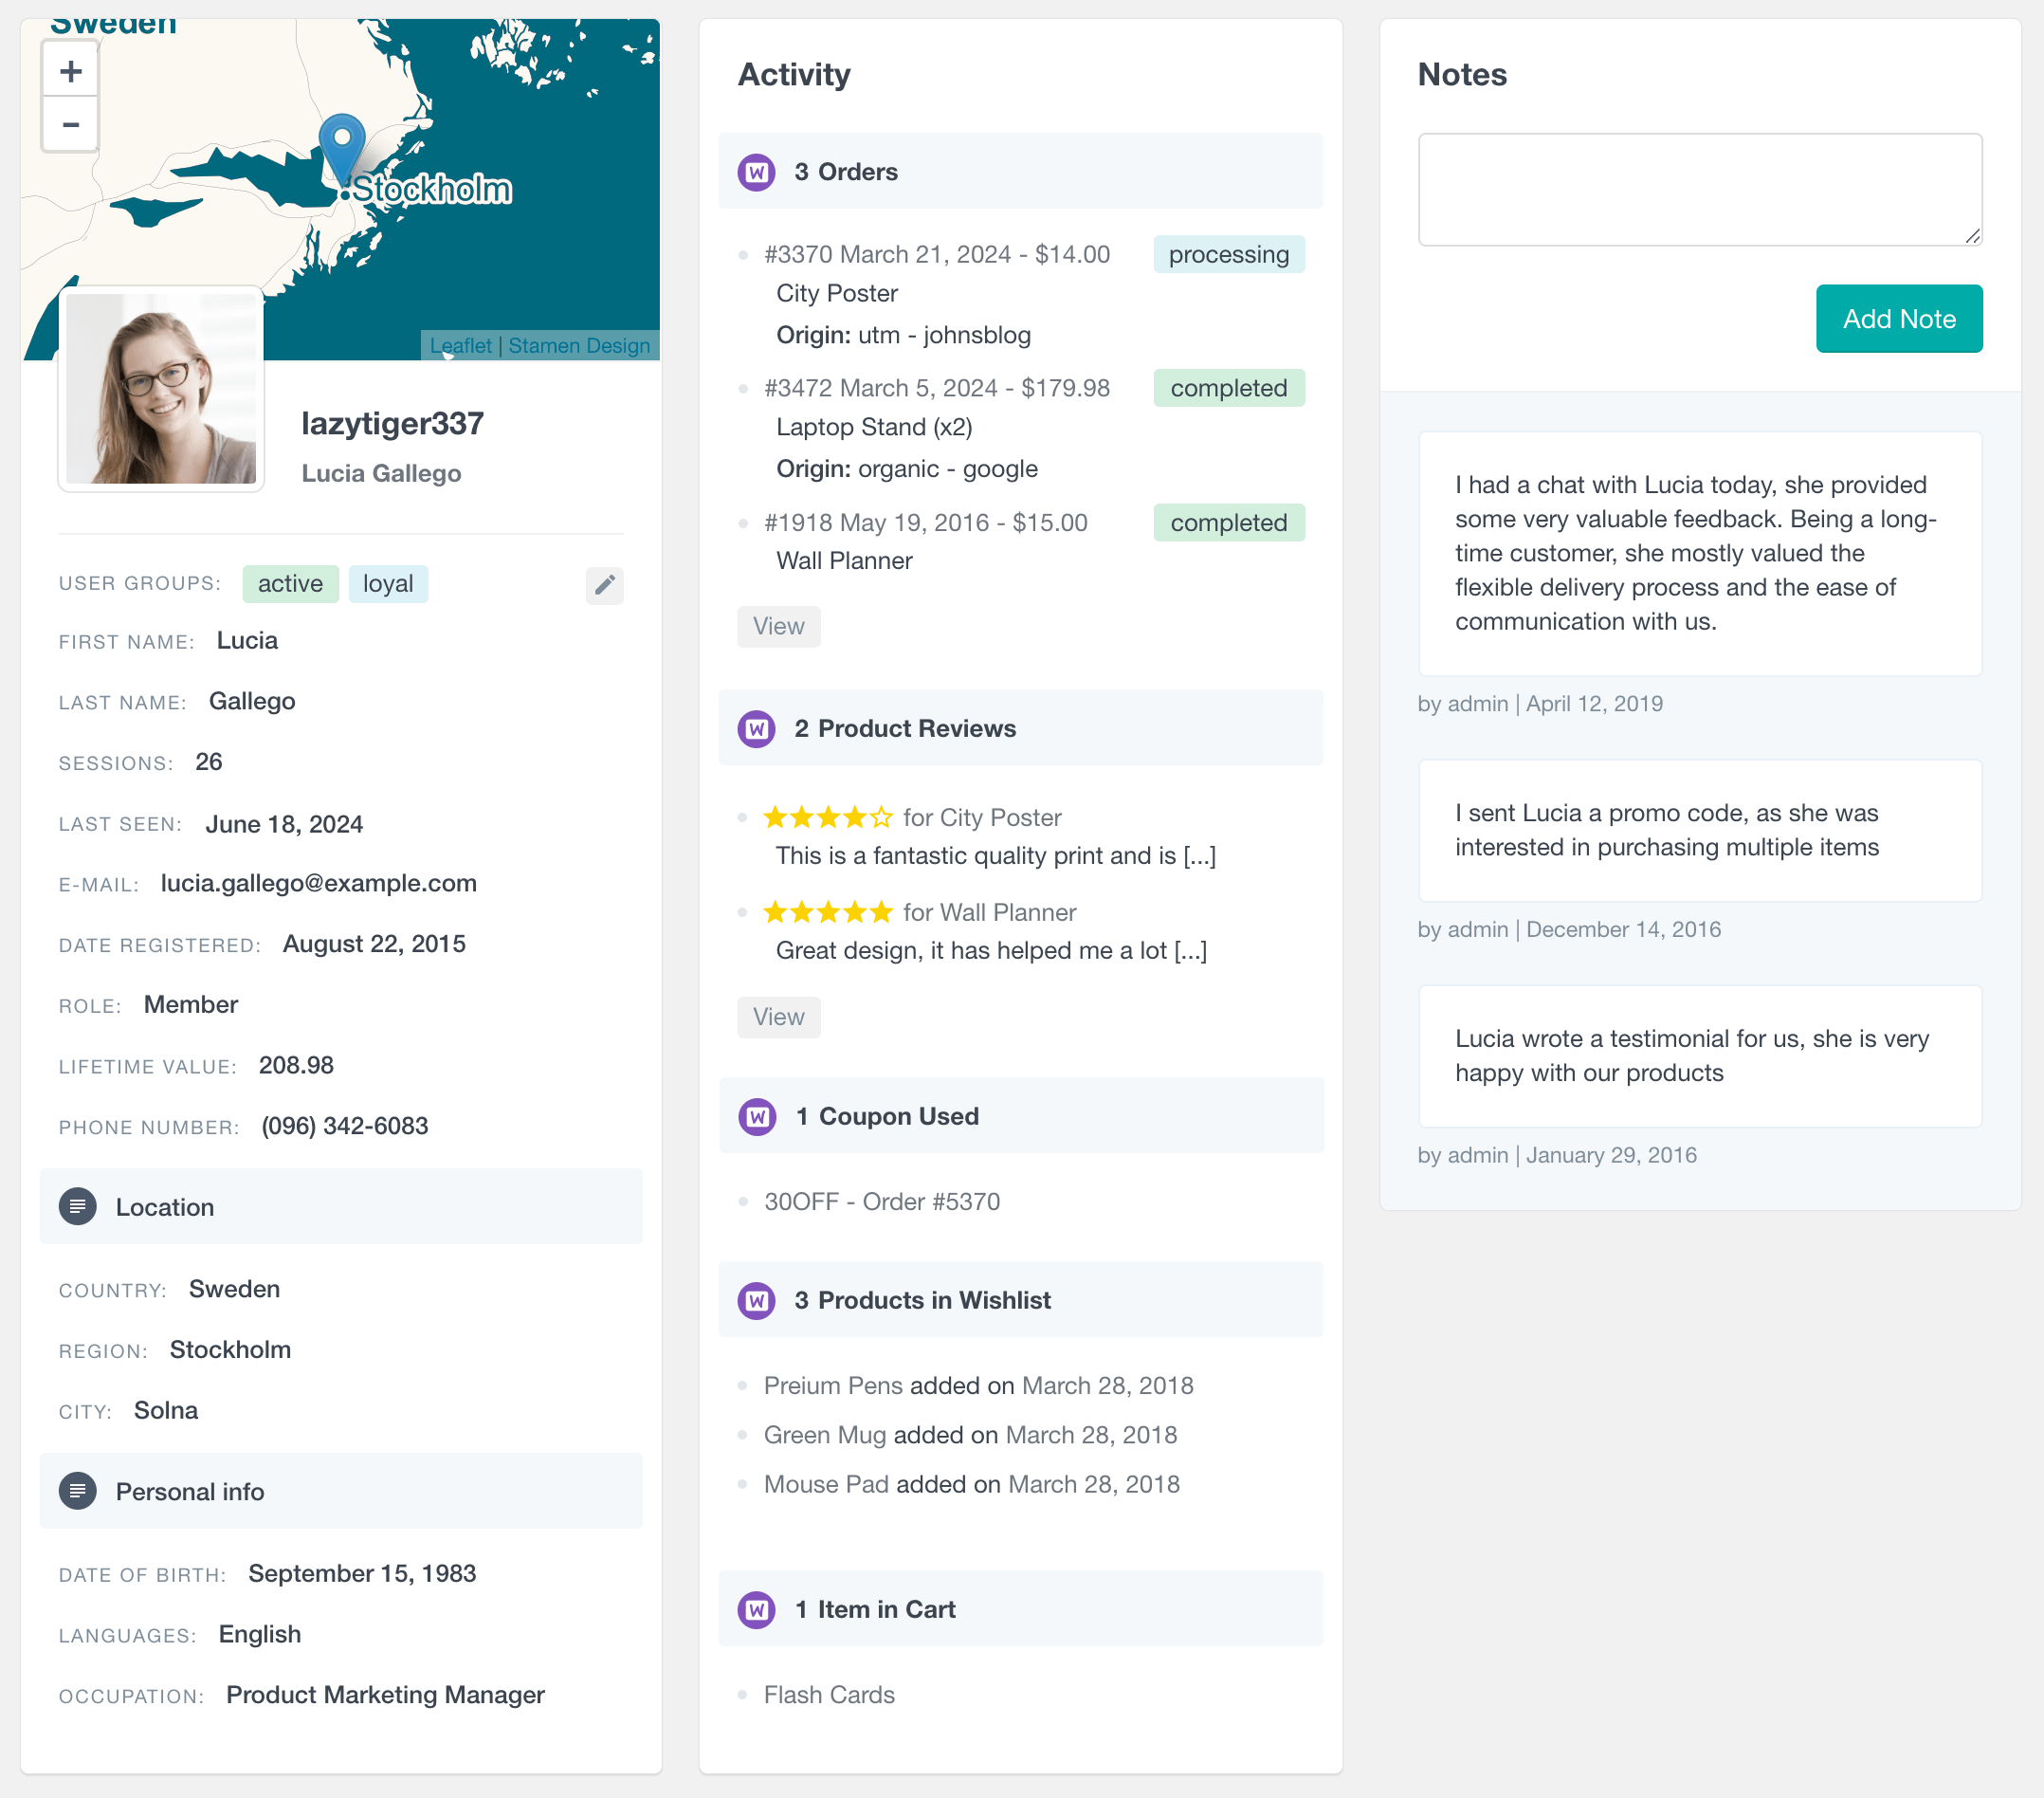Click the Personal info section icon
The width and height of the screenshot is (2044, 1798).
[x=78, y=1492]
